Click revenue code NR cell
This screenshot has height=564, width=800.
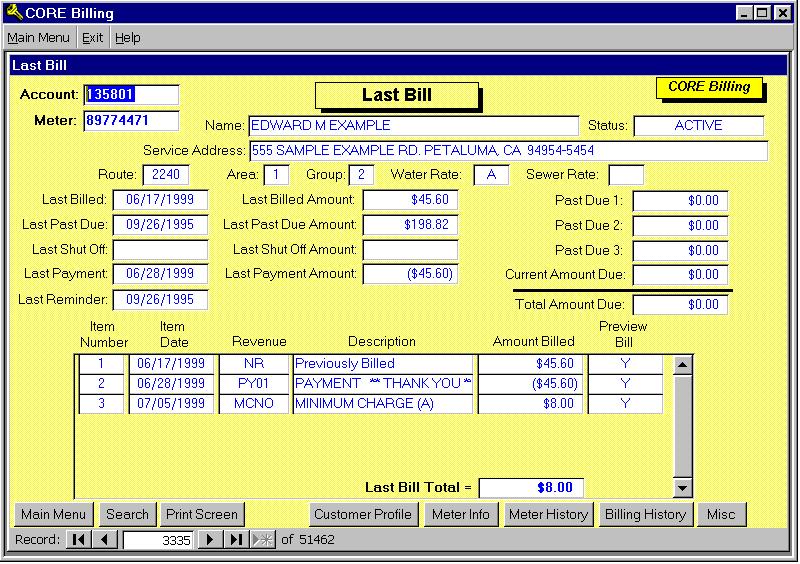tap(254, 363)
